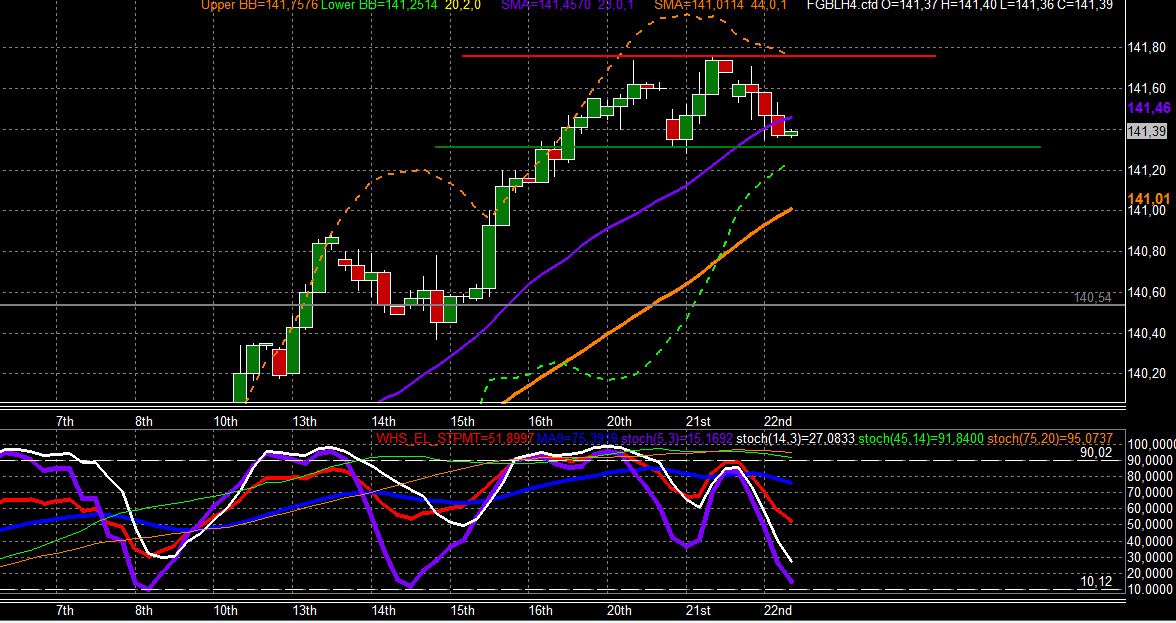Click the '141,00' price axis label
Viewport: 1176px width, 623px height.
tap(1147, 211)
